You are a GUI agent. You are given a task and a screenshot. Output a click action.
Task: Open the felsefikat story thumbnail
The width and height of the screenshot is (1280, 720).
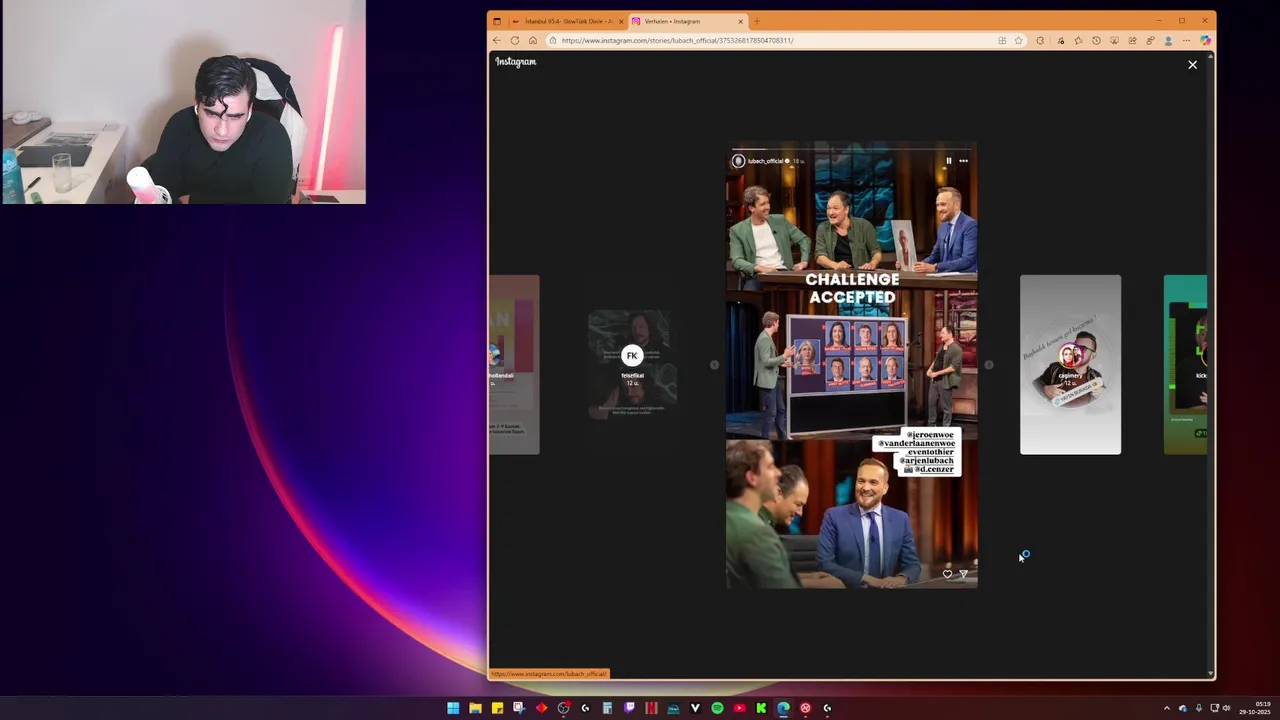click(632, 364)
